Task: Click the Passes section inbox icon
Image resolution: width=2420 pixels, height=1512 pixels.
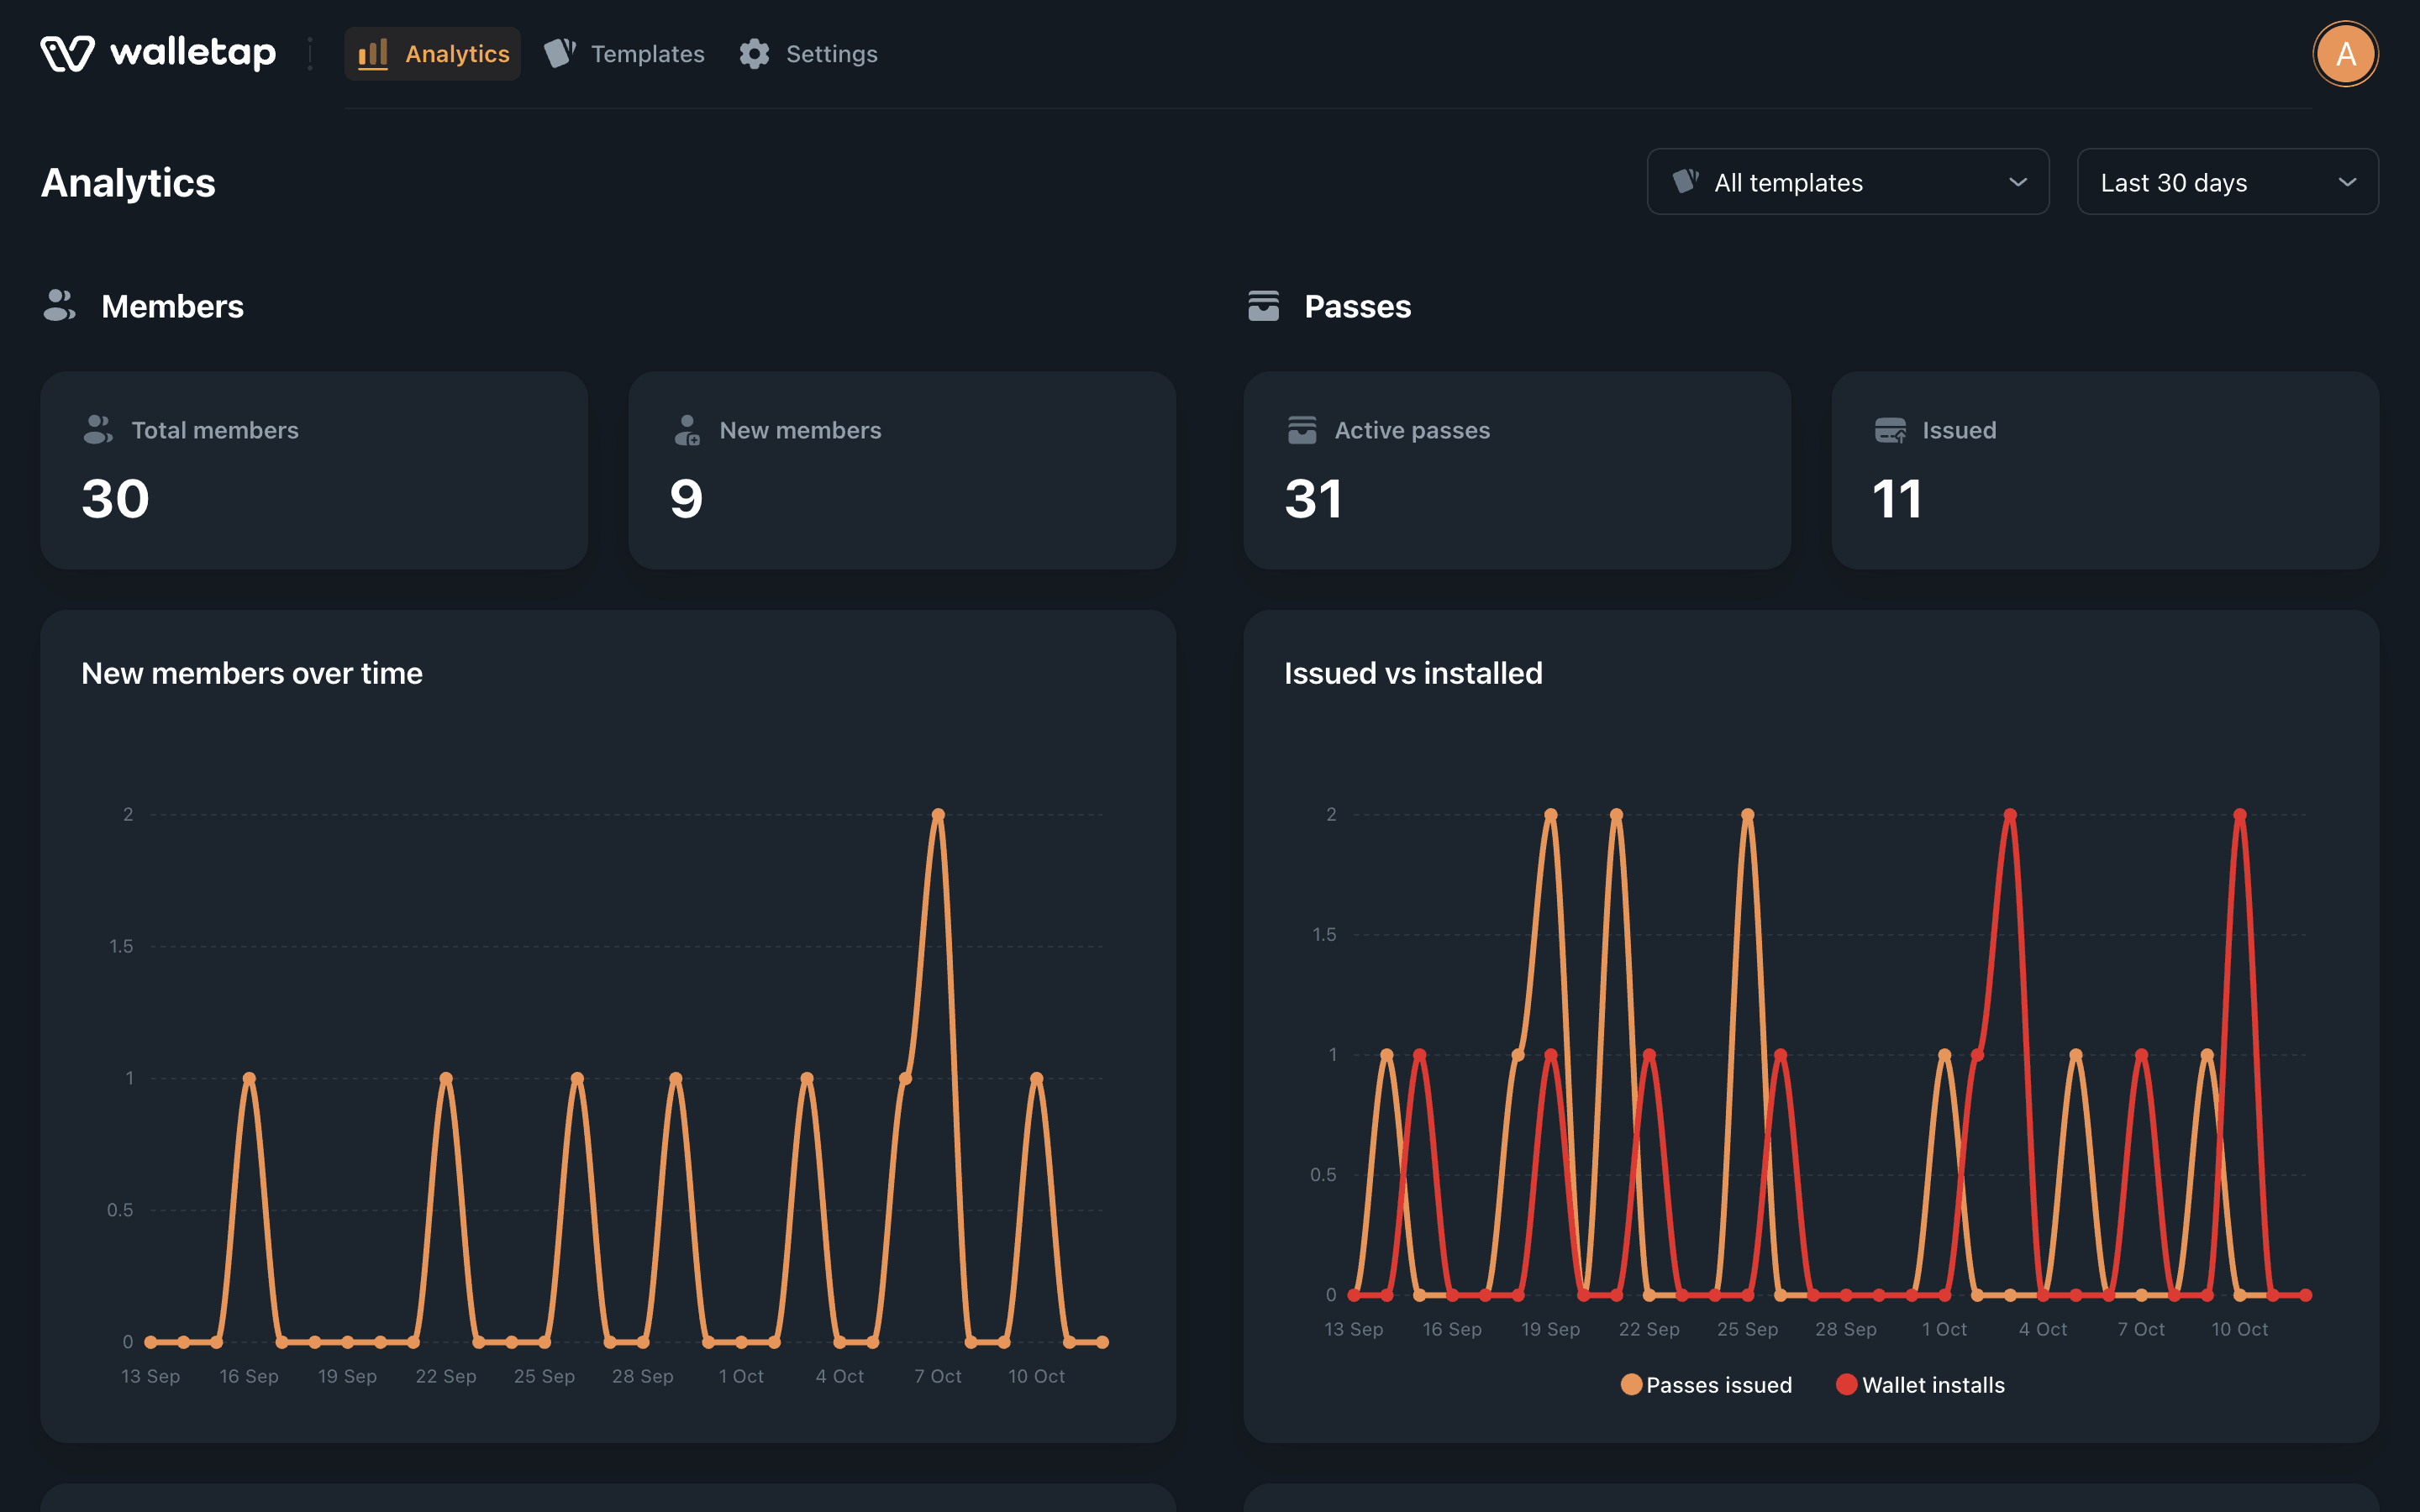Action: tap(1263, 306)
